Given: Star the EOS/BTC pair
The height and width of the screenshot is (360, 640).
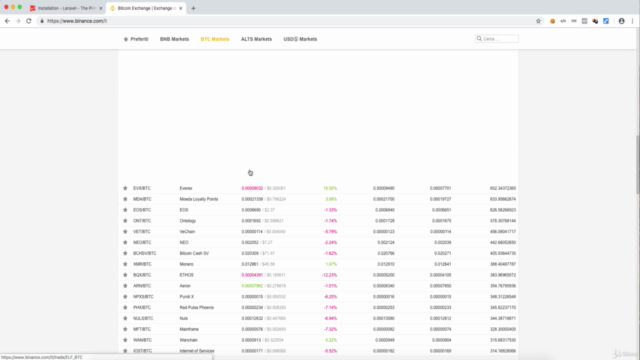Looking at the screenshot, I should pyautogui.click(x=125, y=210).
